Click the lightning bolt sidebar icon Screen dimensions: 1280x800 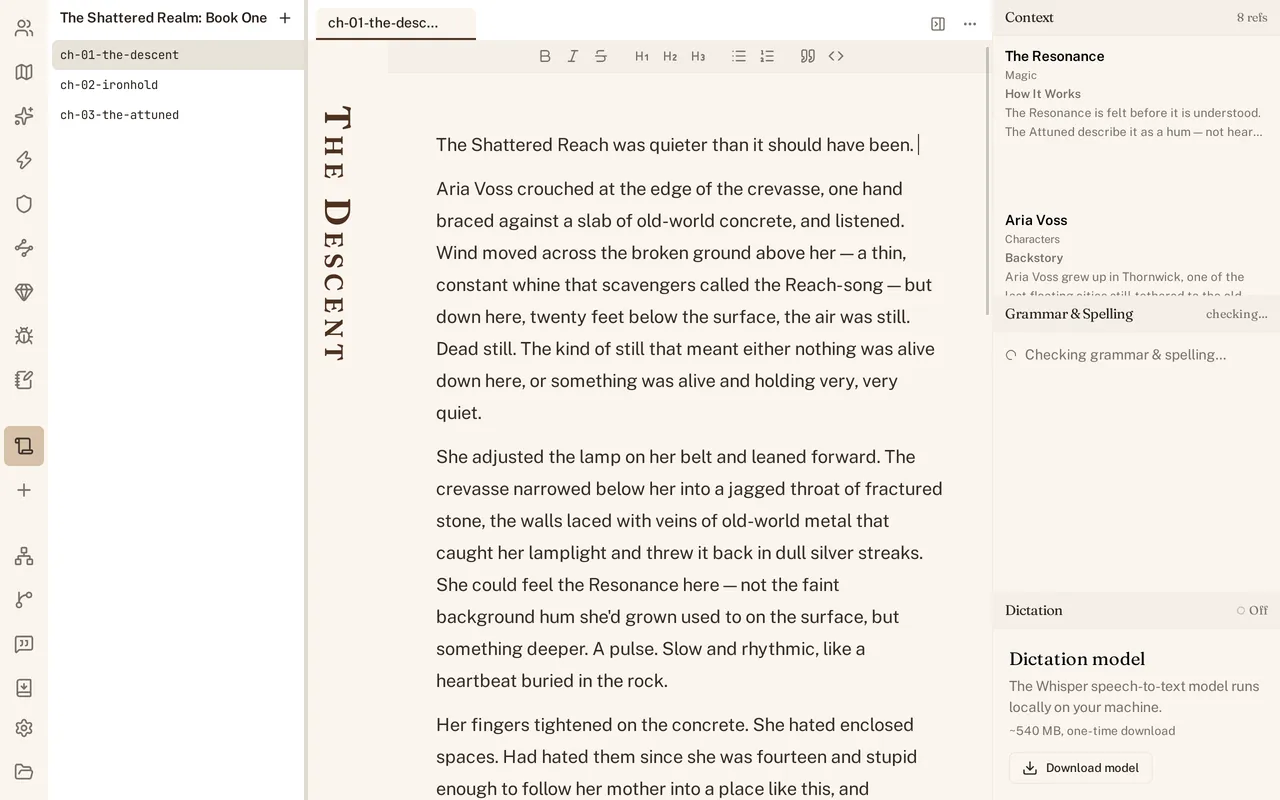click(x=24, y=160)
